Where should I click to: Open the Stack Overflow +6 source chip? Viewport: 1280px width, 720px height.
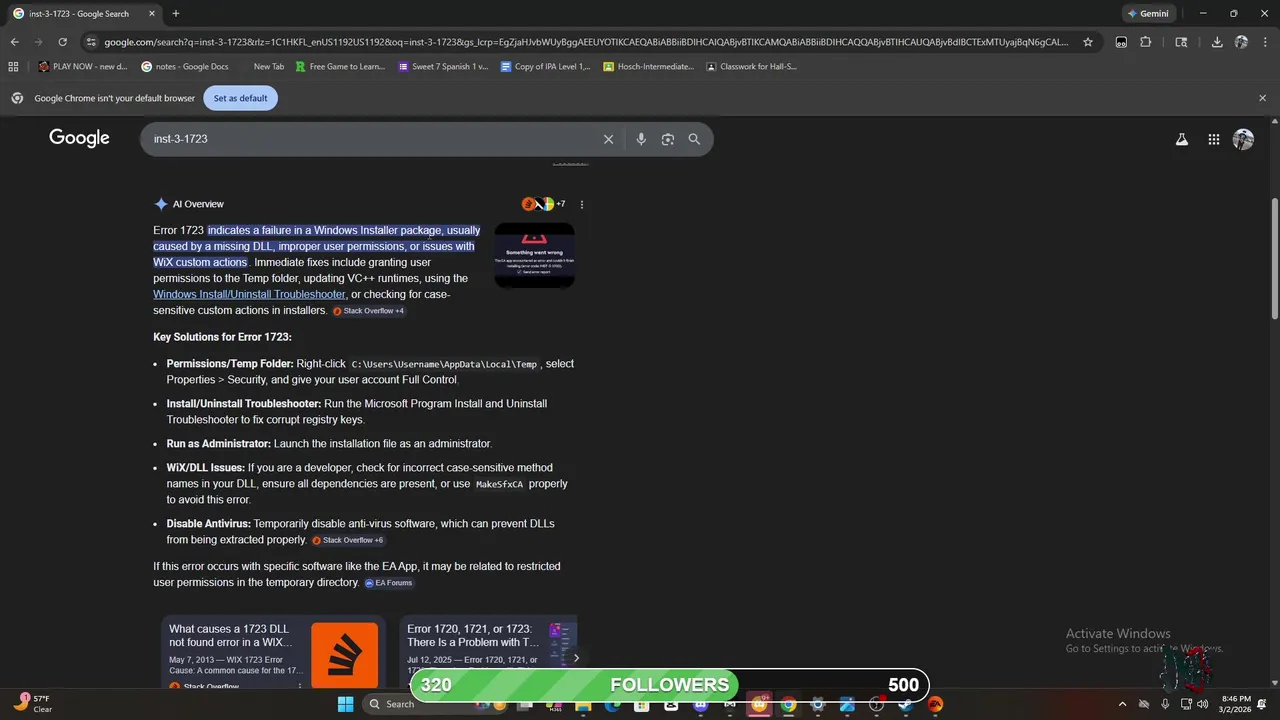coord(347,540)
